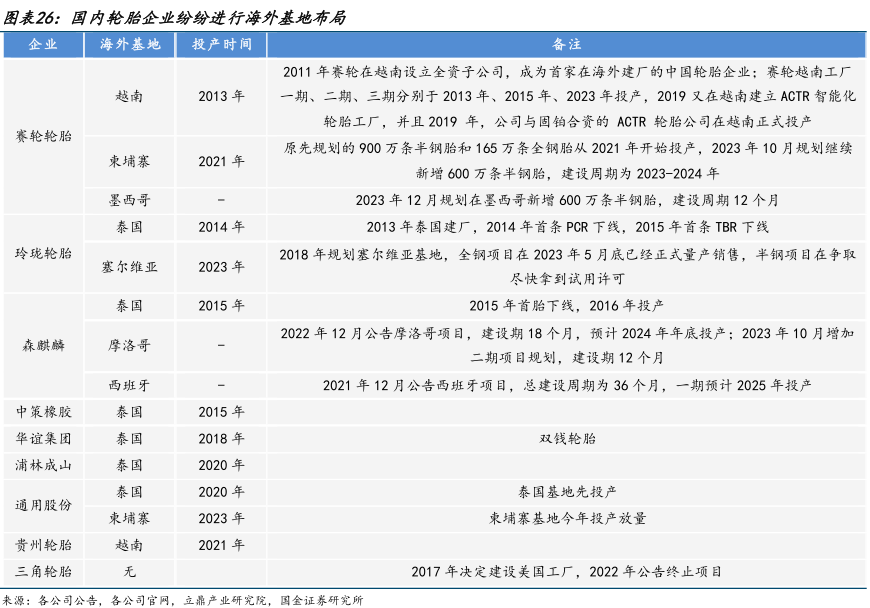Select the 备注 column header
The image size is (870, 608).
tap(566, 45)
